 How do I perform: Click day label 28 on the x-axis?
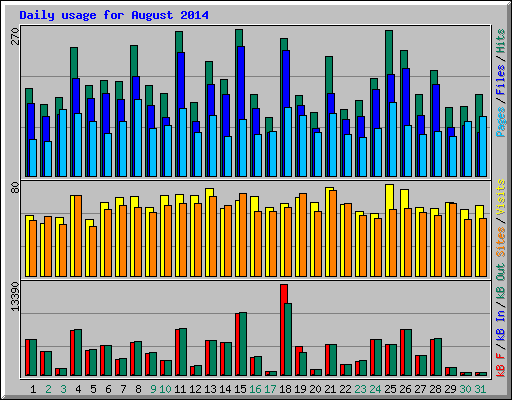click(435, 389)
